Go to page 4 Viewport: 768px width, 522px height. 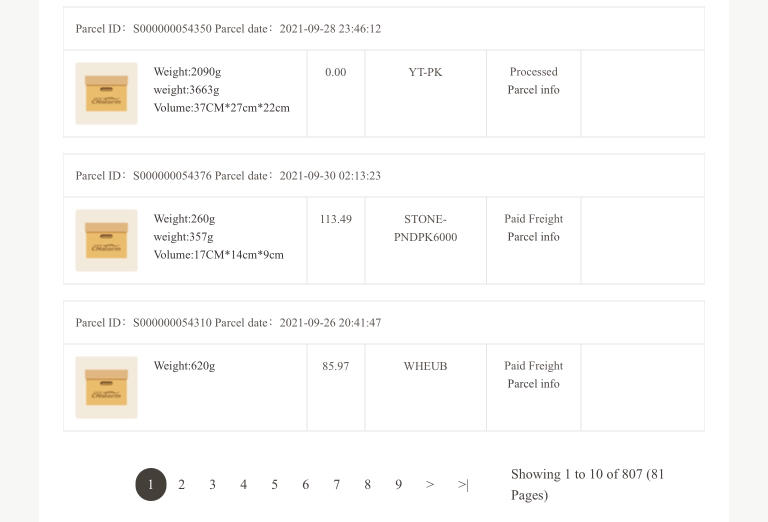tap(243, 485)
